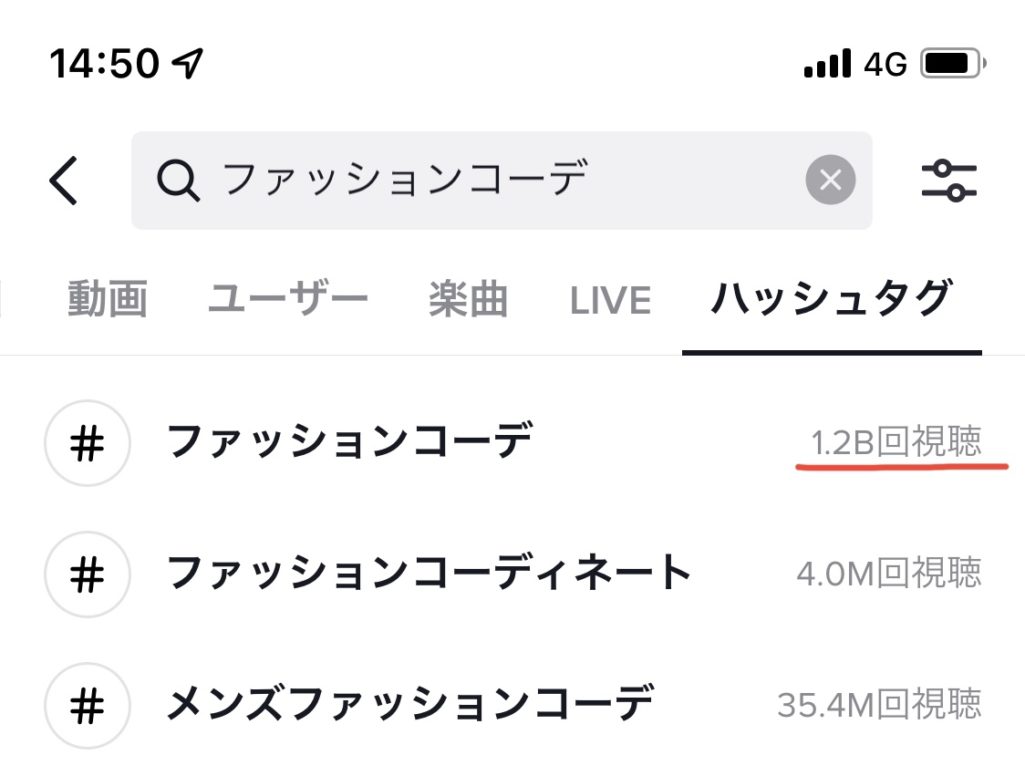This screenshot has height=776, width=1025.
Task: Tap the magnifying glass search icon
Action: [178, 180]
